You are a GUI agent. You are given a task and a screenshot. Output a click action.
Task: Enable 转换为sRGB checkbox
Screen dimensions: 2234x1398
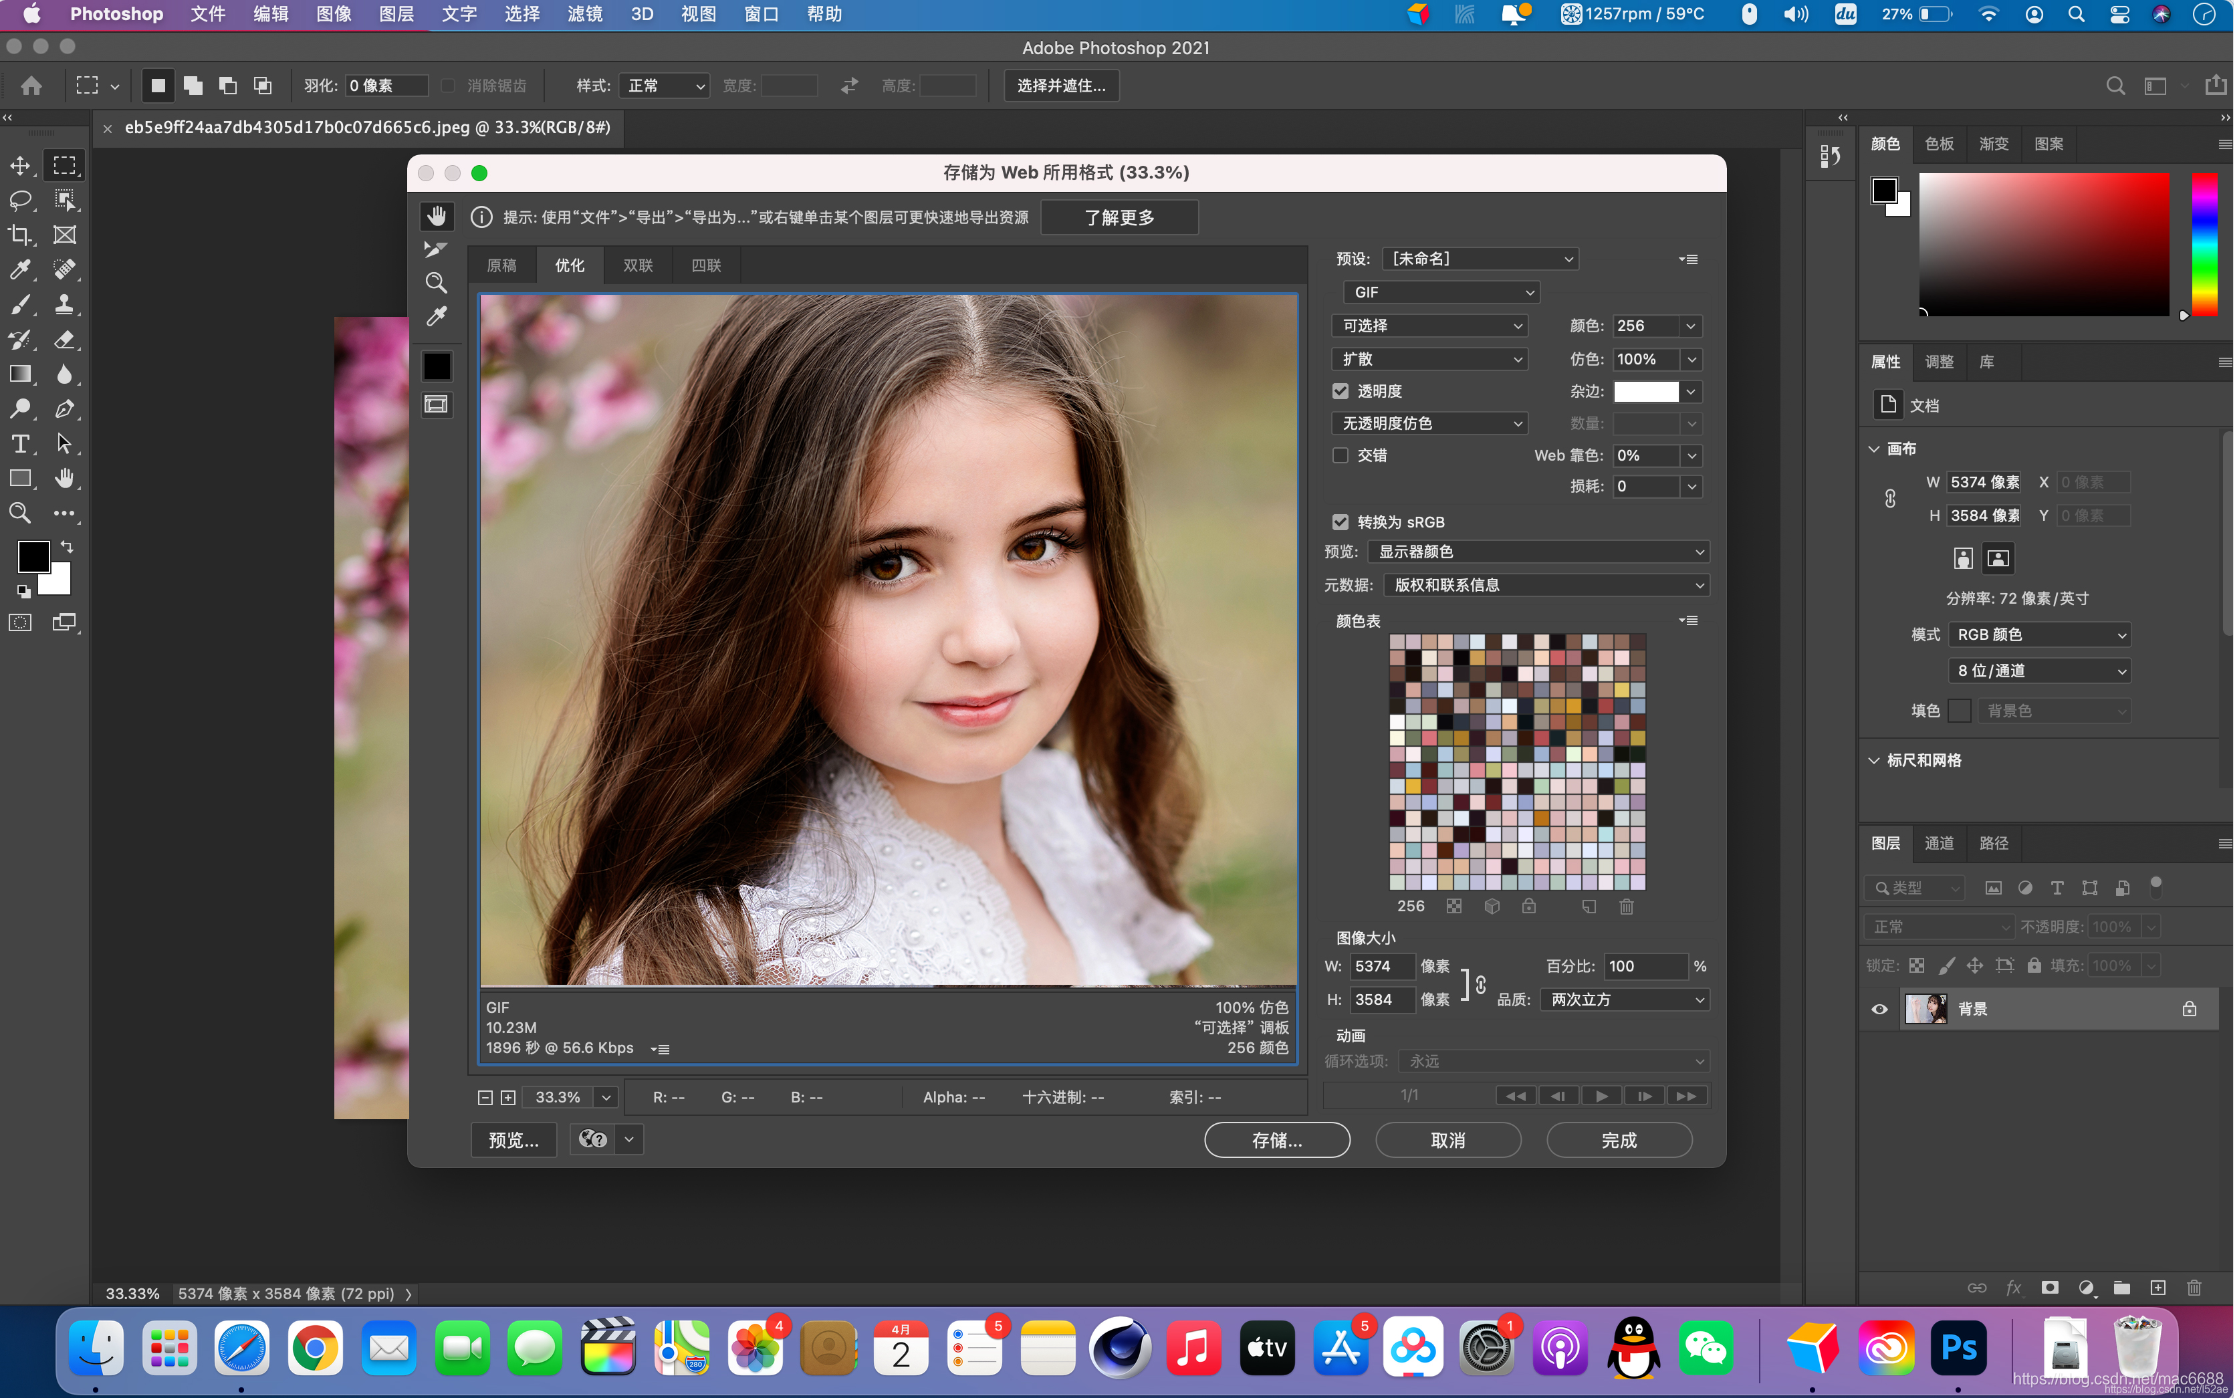[x=1340, y=520]
